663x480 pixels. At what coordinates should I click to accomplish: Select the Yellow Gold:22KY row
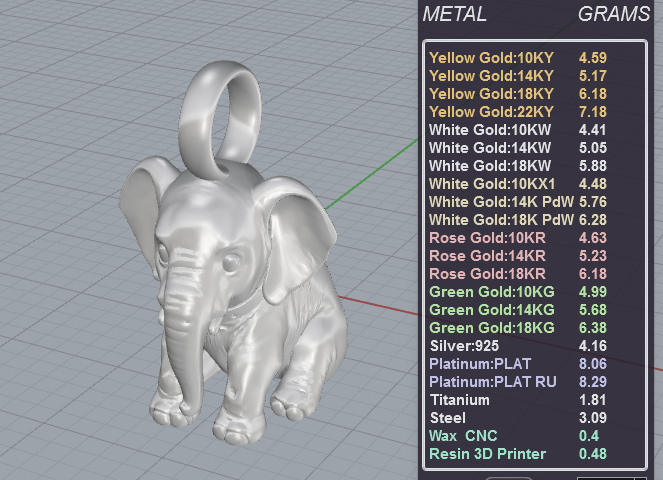coord(518,112)
